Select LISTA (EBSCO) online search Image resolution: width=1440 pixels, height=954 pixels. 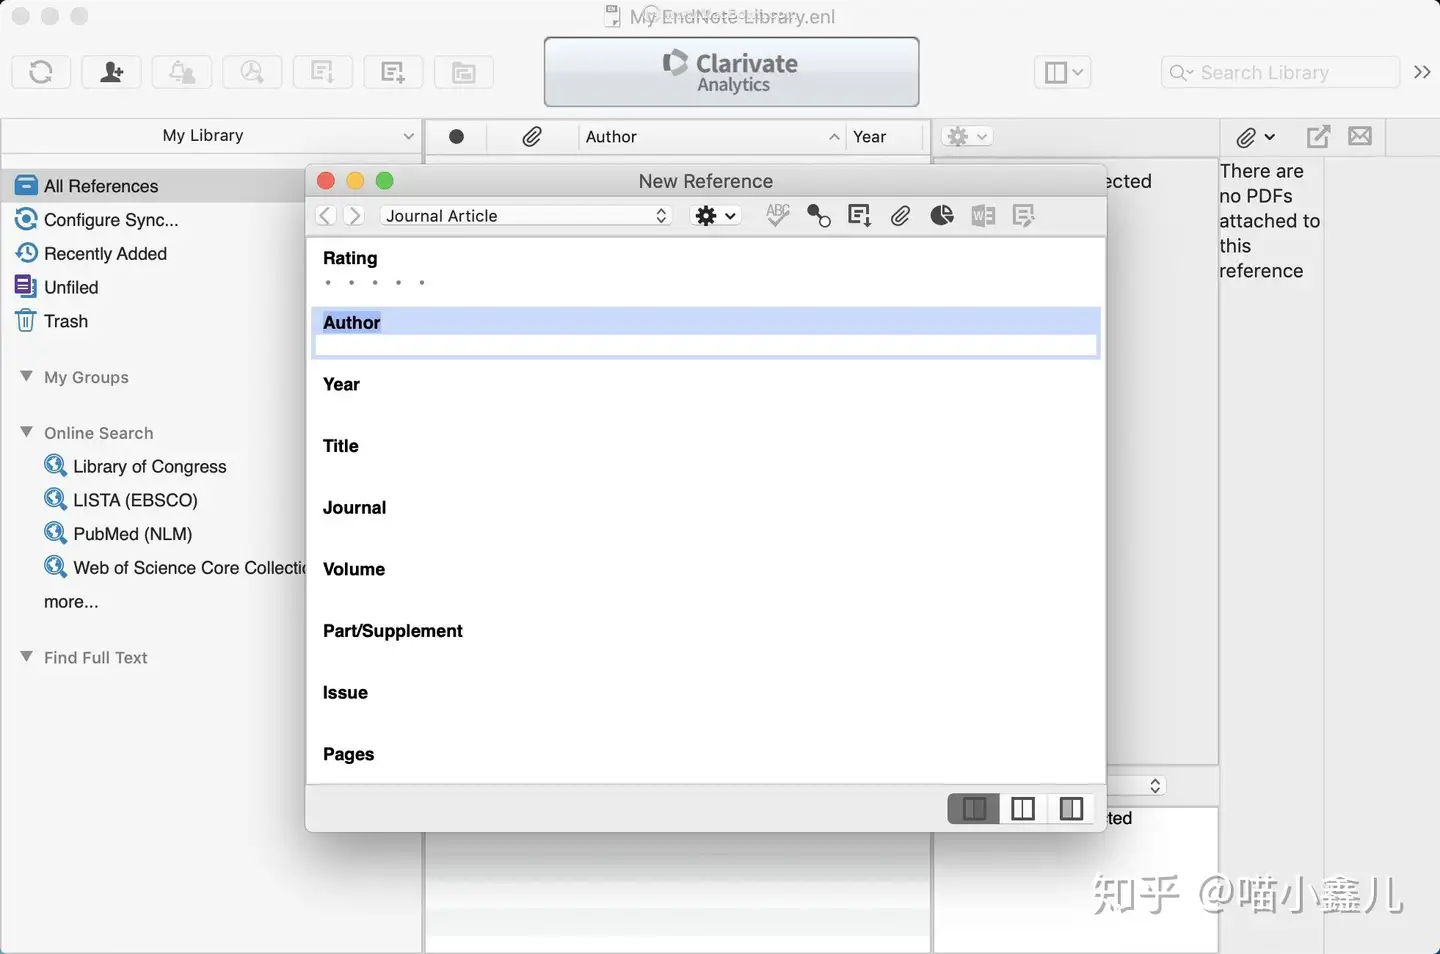(x=135, y=500)
